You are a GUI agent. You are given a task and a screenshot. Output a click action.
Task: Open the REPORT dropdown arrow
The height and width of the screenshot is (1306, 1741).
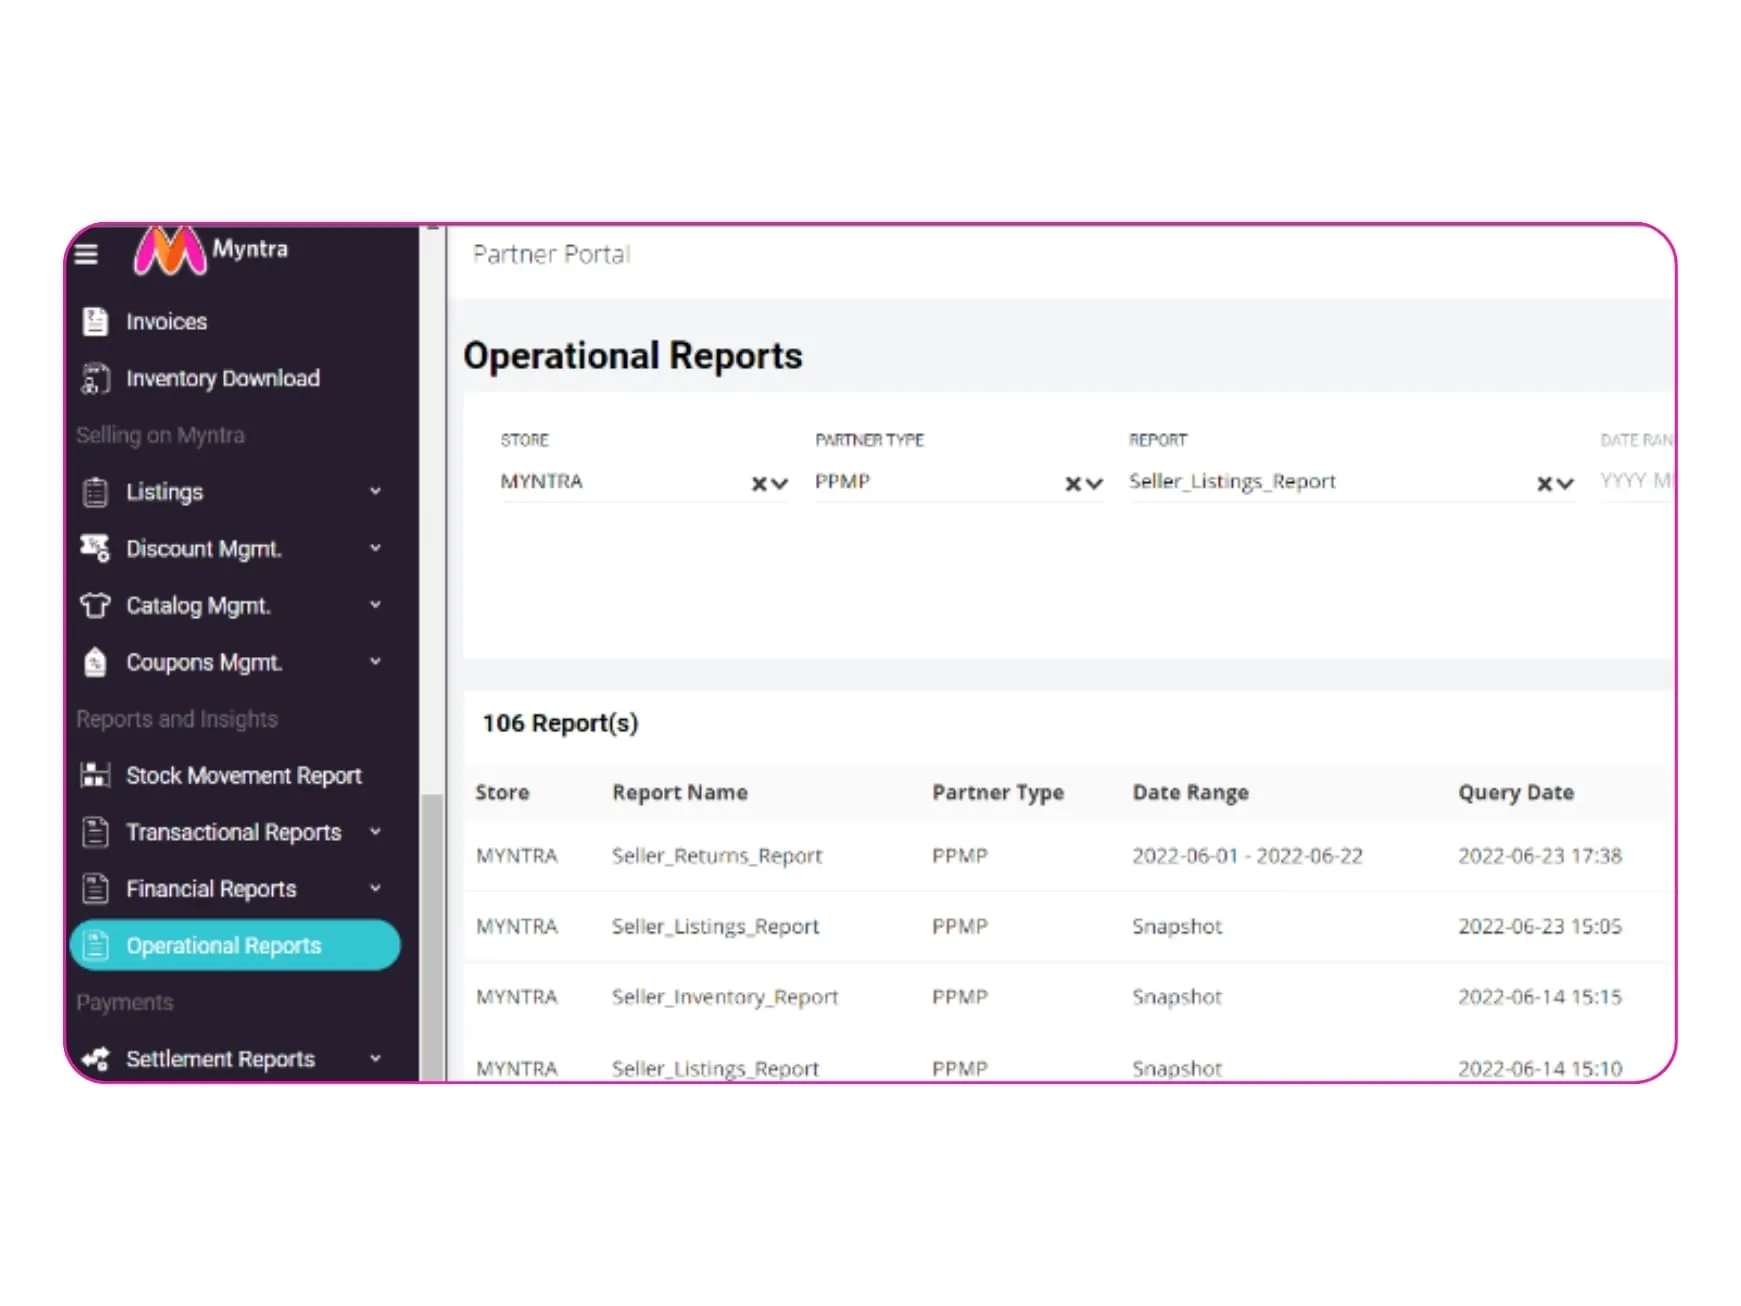[x=1566, y=484]
